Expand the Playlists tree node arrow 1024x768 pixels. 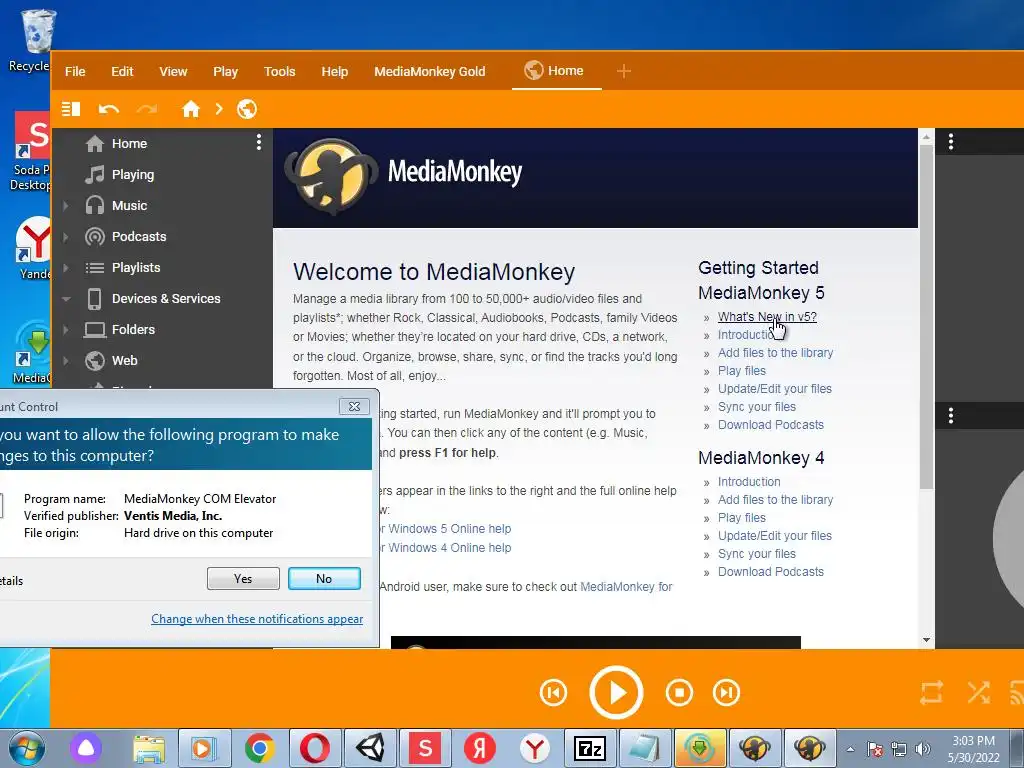[65, 268]
